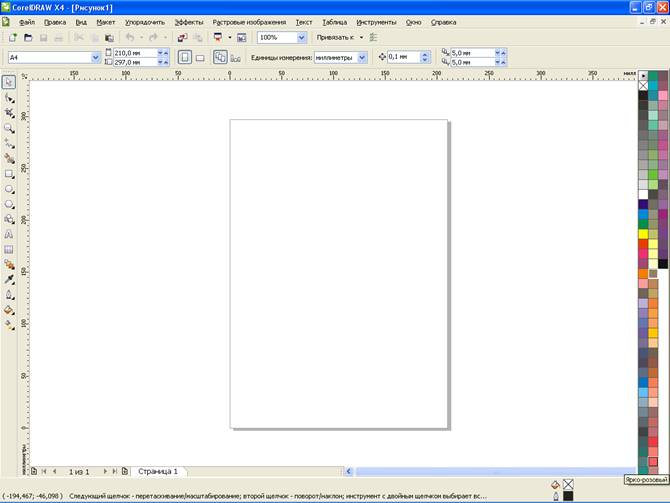This screenshot has width=670, height=503.
Task: Expand the units миллиметры dropdown
Action: tap(362, 57)
